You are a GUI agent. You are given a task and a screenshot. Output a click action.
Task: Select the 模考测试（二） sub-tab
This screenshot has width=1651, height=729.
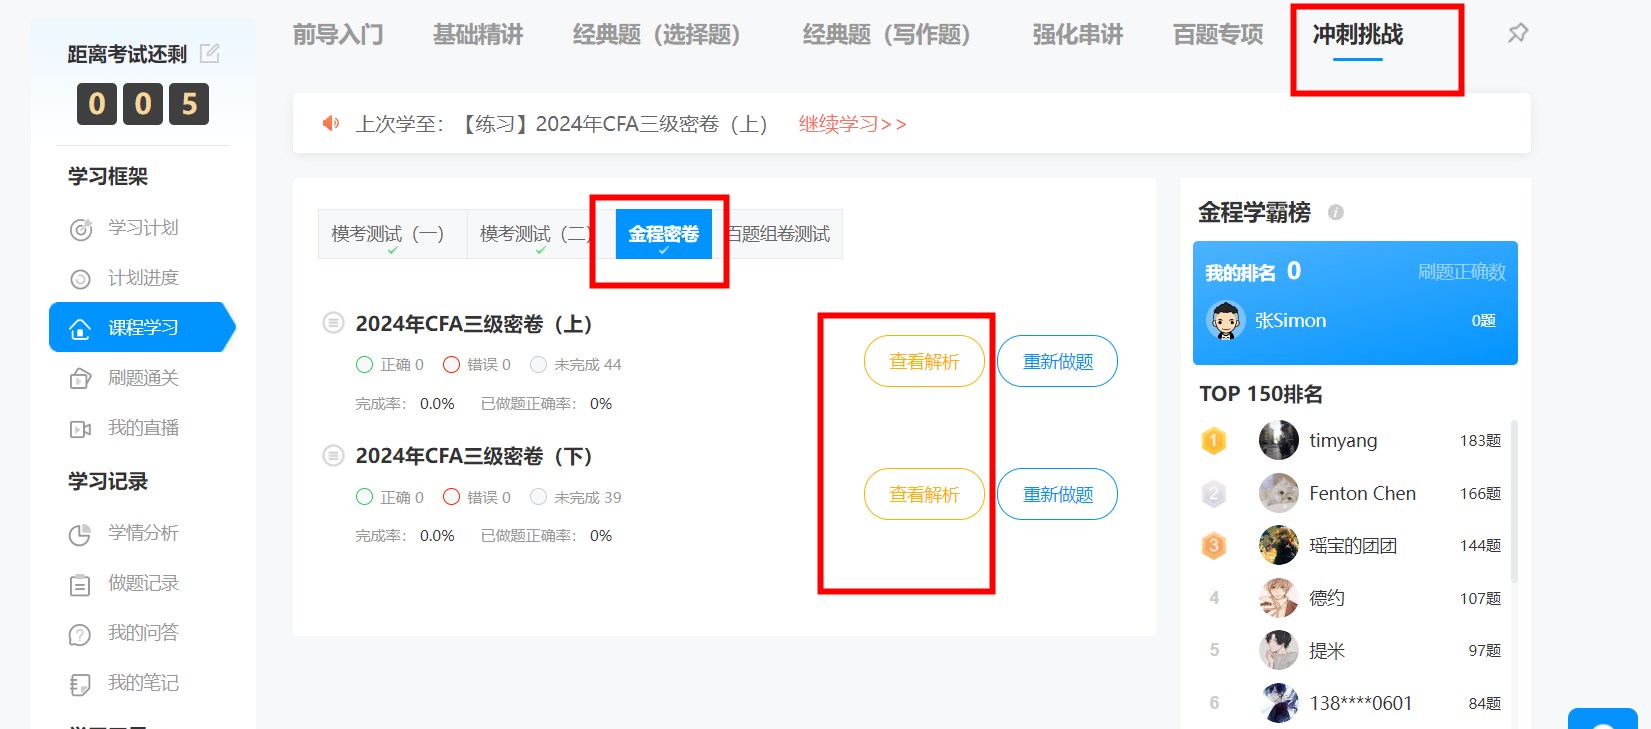point(541,234)
